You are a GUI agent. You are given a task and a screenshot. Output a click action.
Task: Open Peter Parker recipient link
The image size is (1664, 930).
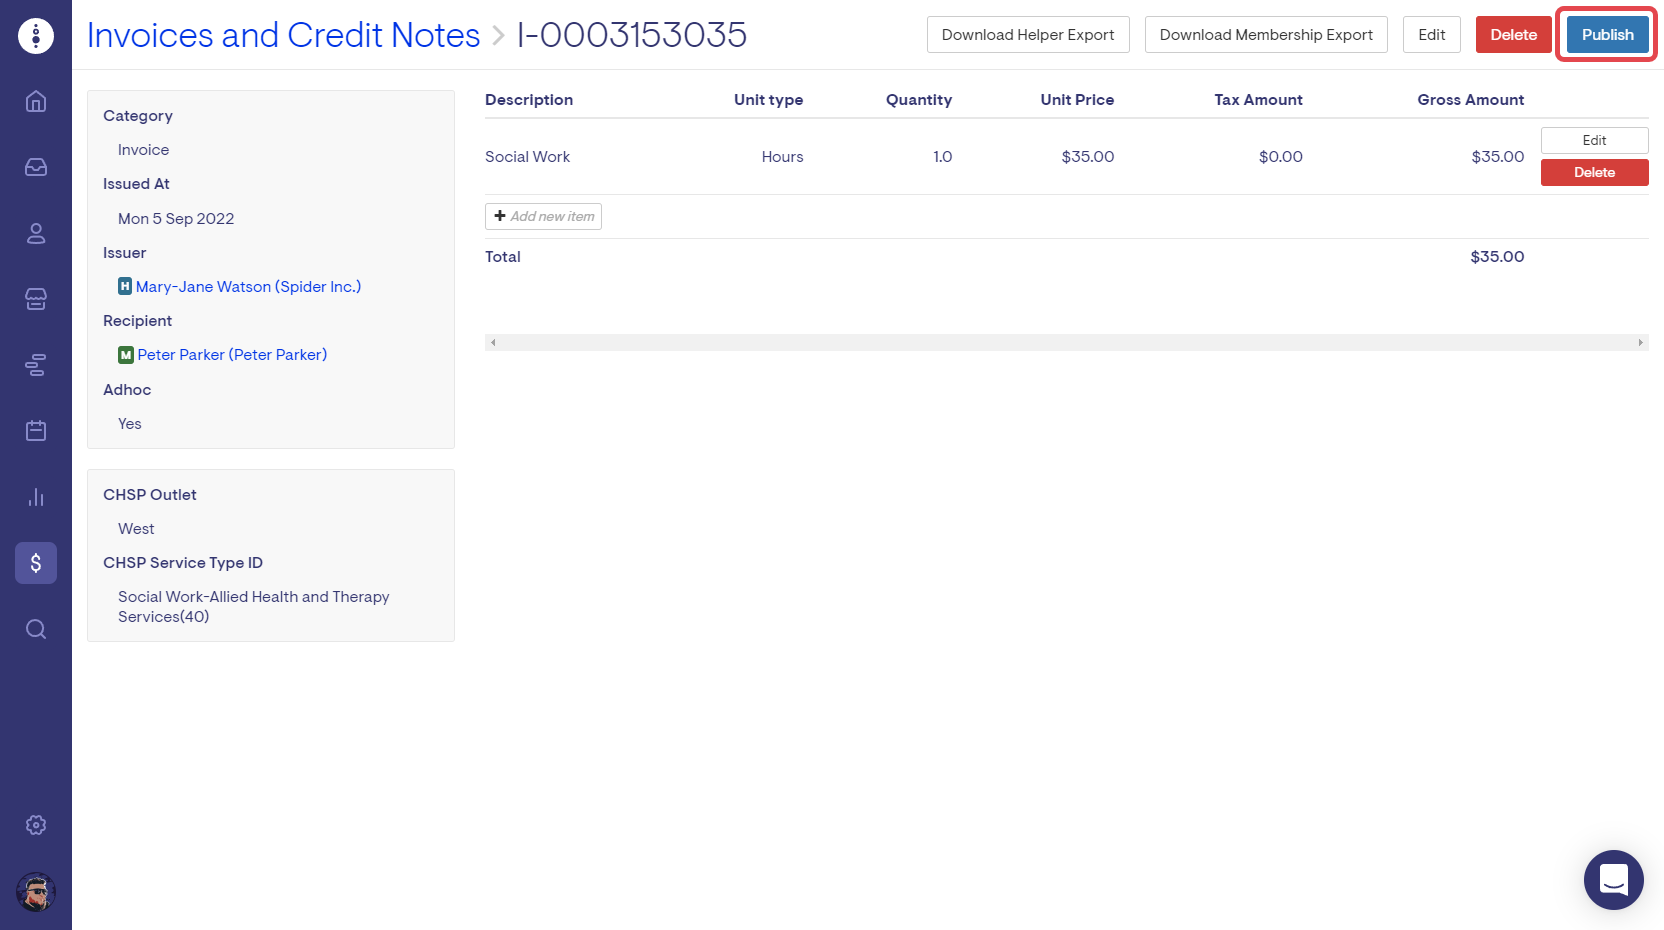click(232, 355)
